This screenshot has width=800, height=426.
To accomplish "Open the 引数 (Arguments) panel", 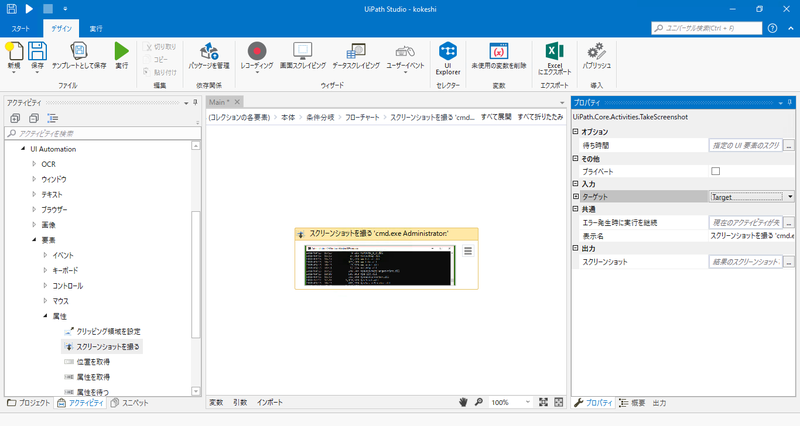I will 240,402.
